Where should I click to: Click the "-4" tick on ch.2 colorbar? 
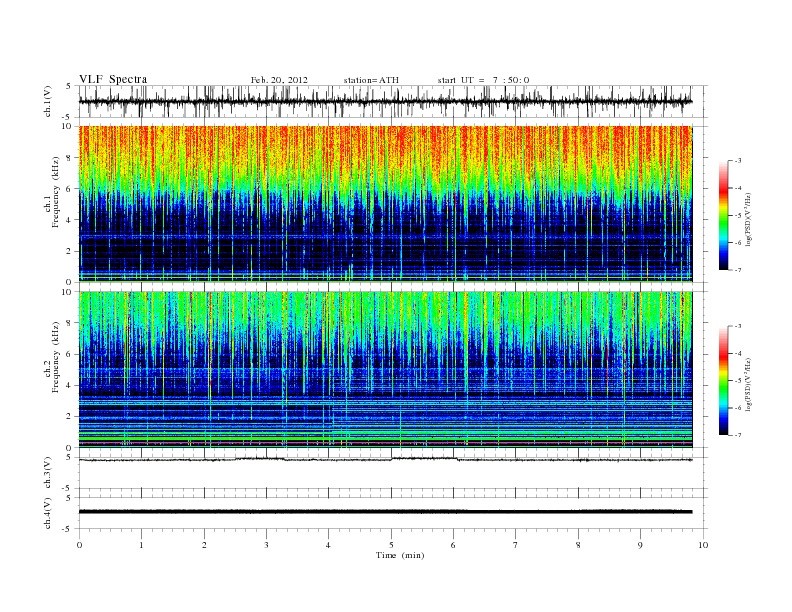coord(738,353)
